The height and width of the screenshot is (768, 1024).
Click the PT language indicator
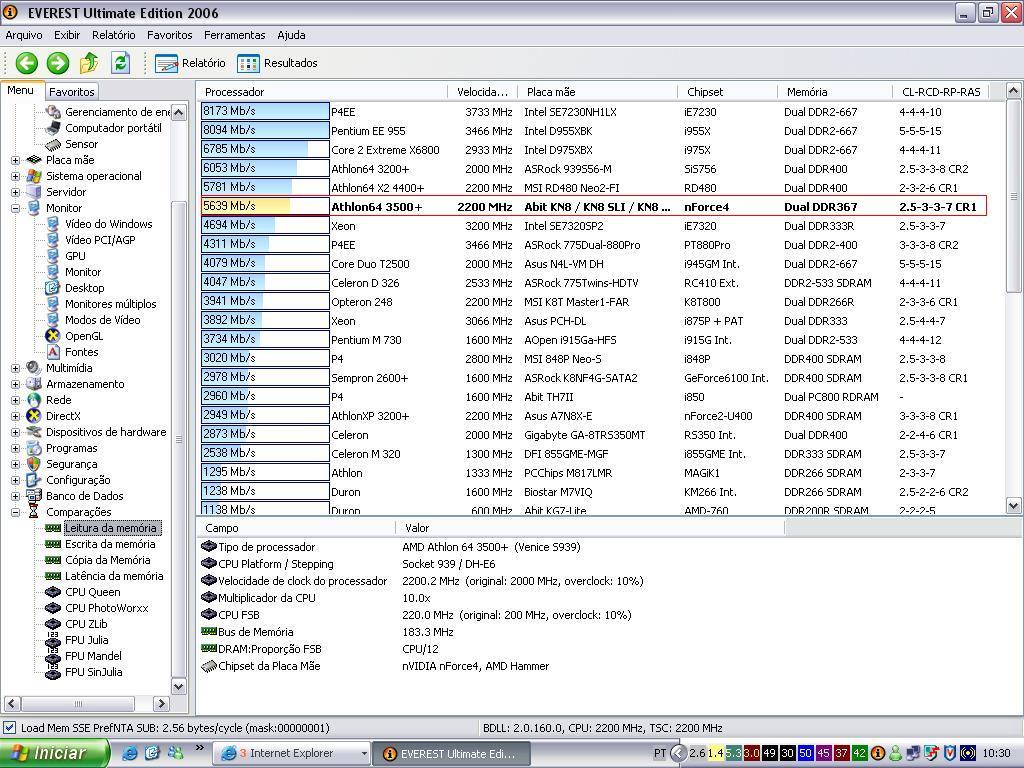[660, 753]
